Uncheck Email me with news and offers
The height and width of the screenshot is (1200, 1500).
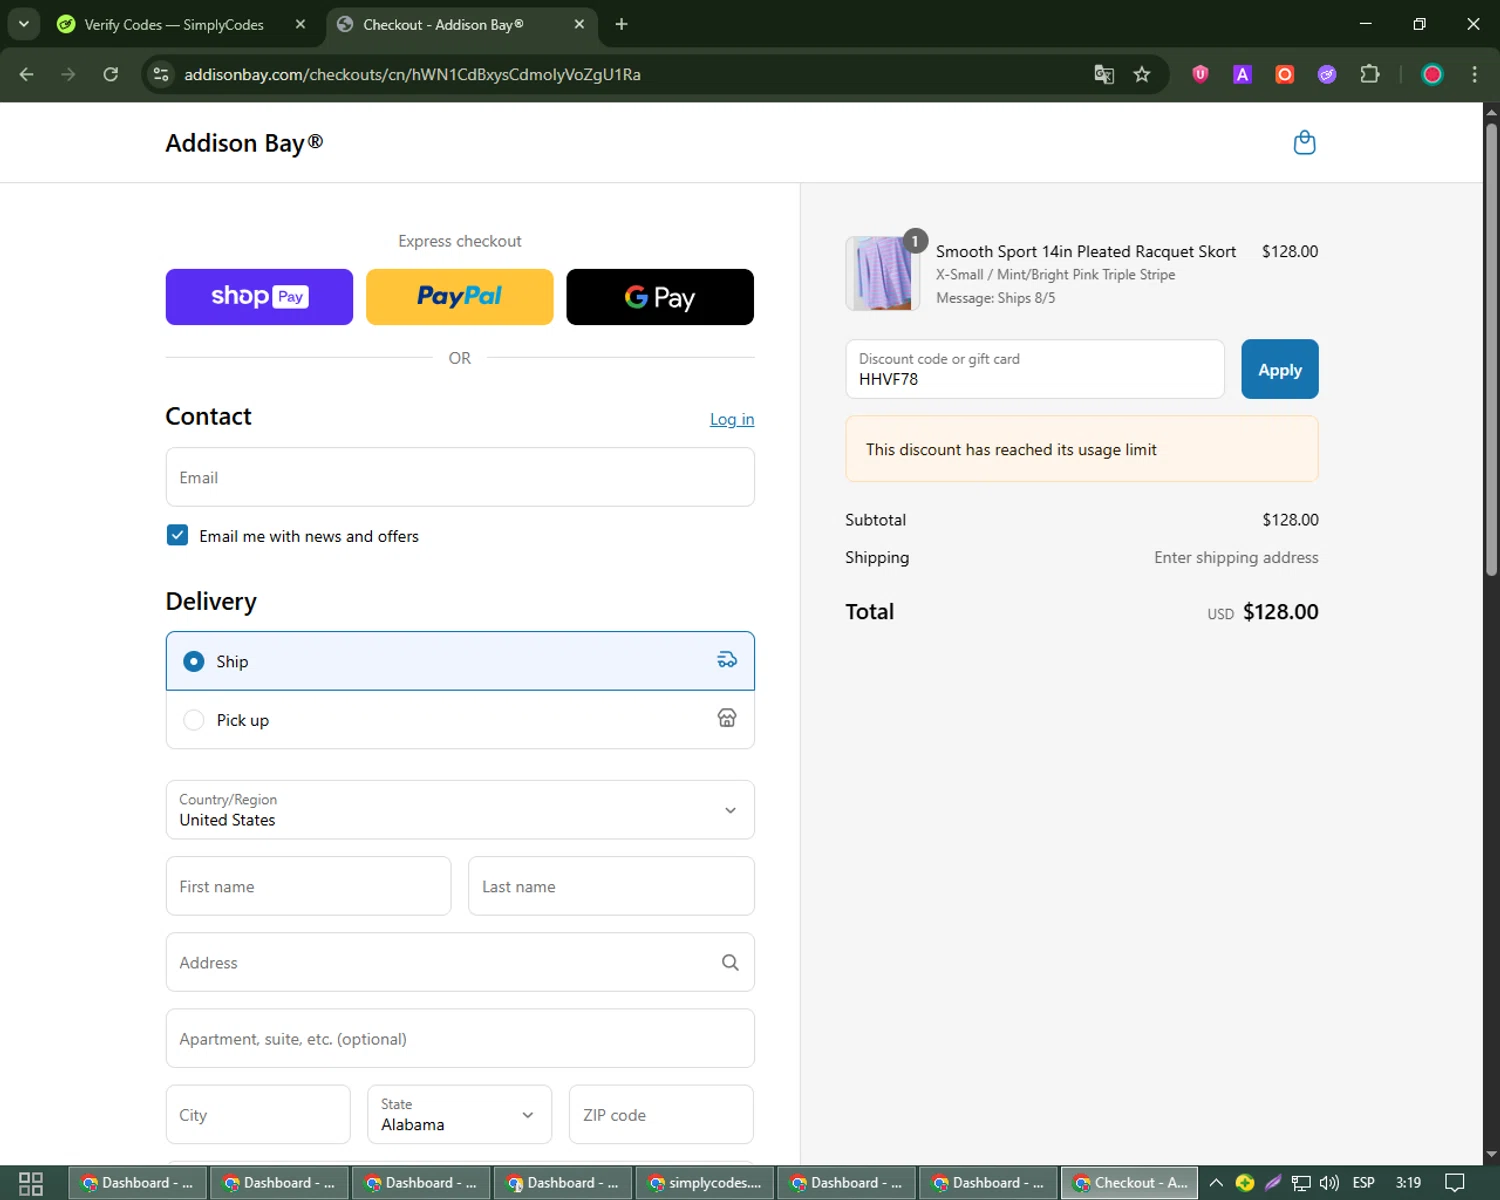[x=177, y=535]
